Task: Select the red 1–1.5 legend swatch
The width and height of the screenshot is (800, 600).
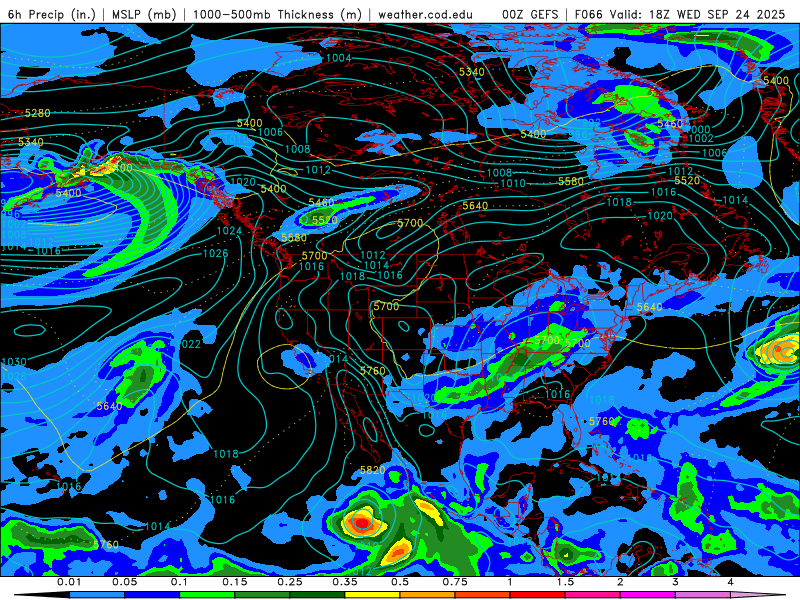Action: (x=537, y=595)
